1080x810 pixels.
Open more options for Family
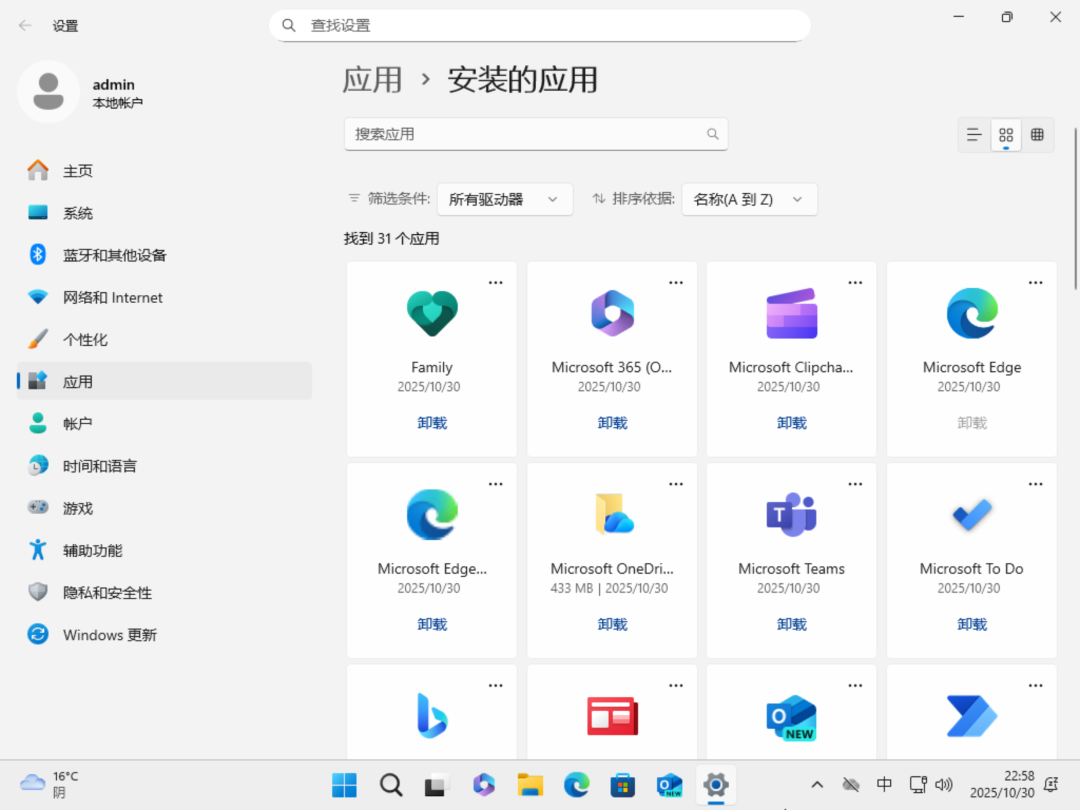pos(495,283)
